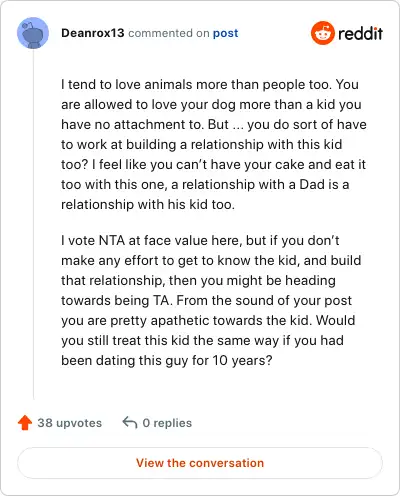Click the '0 replies' label
Screen dimensions: 400x496
167,423
